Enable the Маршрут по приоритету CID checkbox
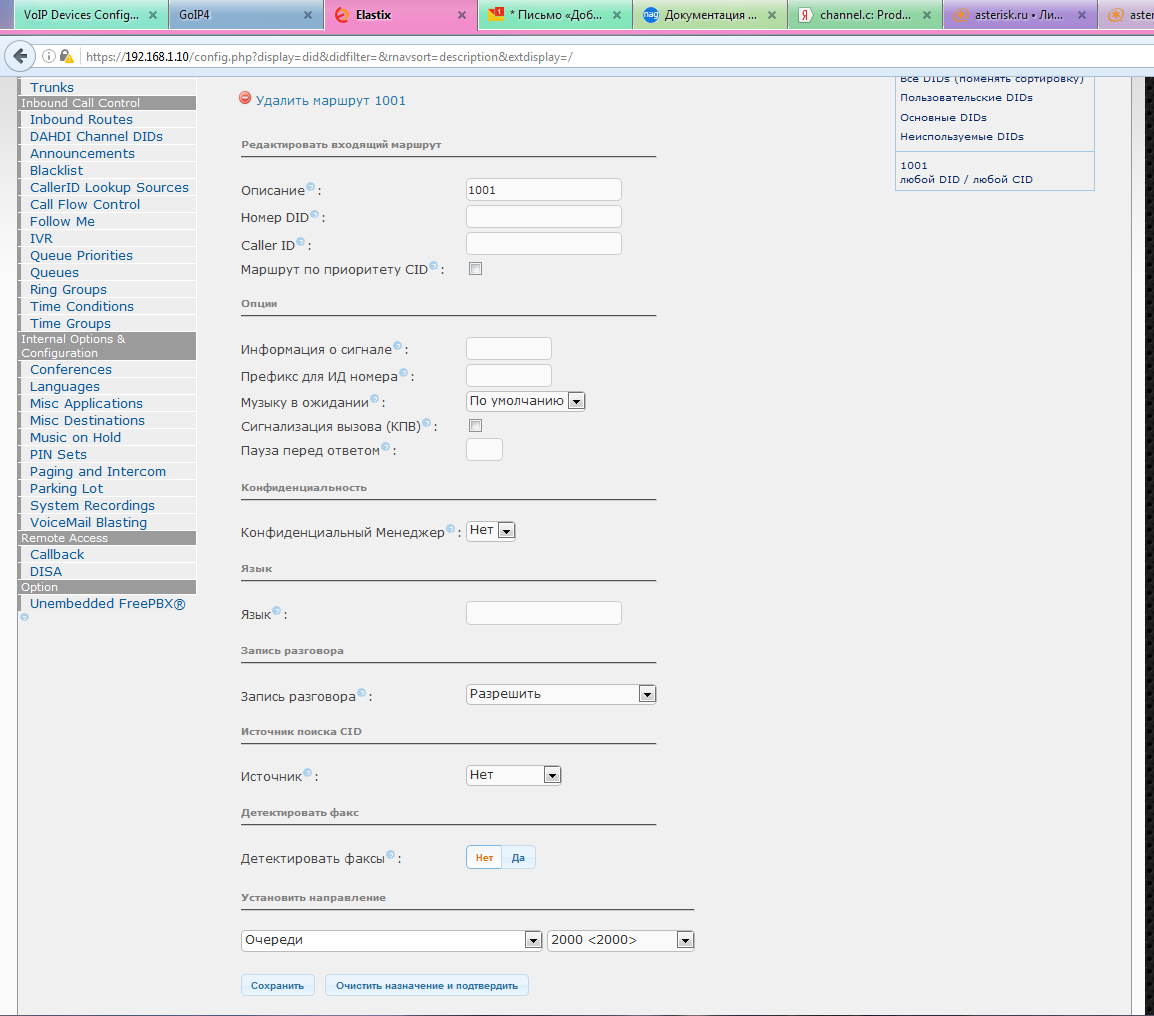1154x1016 pixels. [476, 269]
